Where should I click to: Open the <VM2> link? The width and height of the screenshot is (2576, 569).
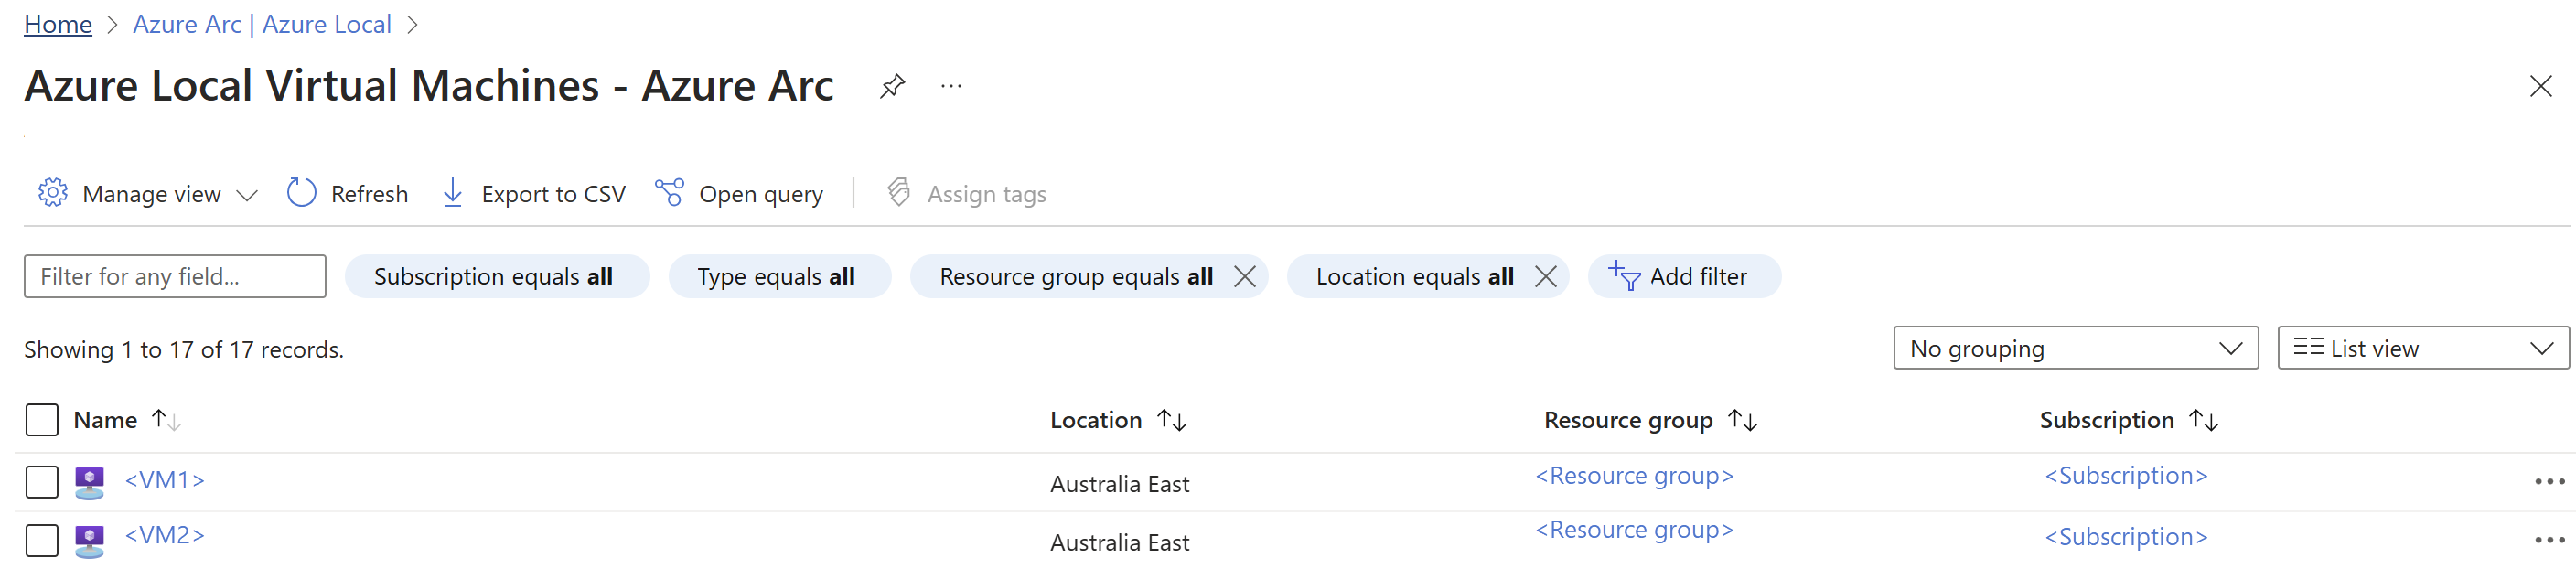click(x=165, y=535)
